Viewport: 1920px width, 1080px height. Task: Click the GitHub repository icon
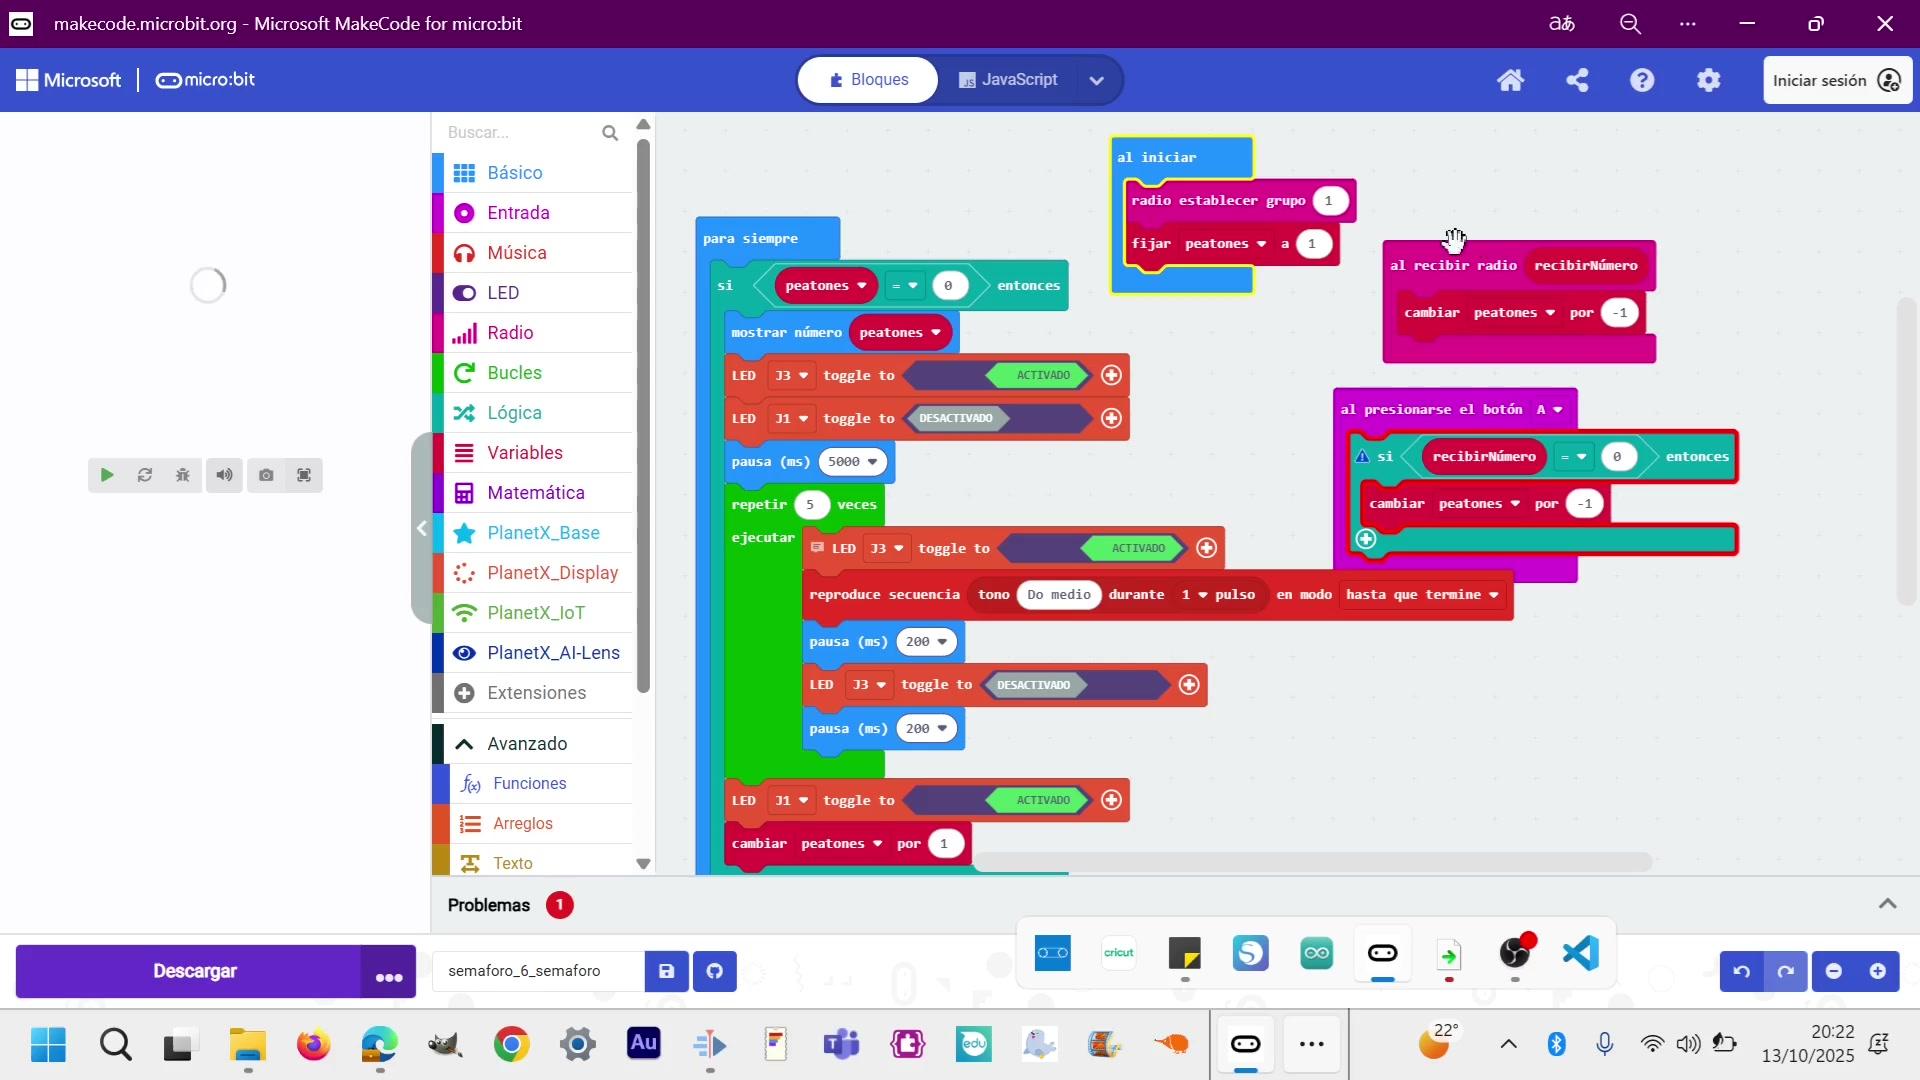(714, 971)
